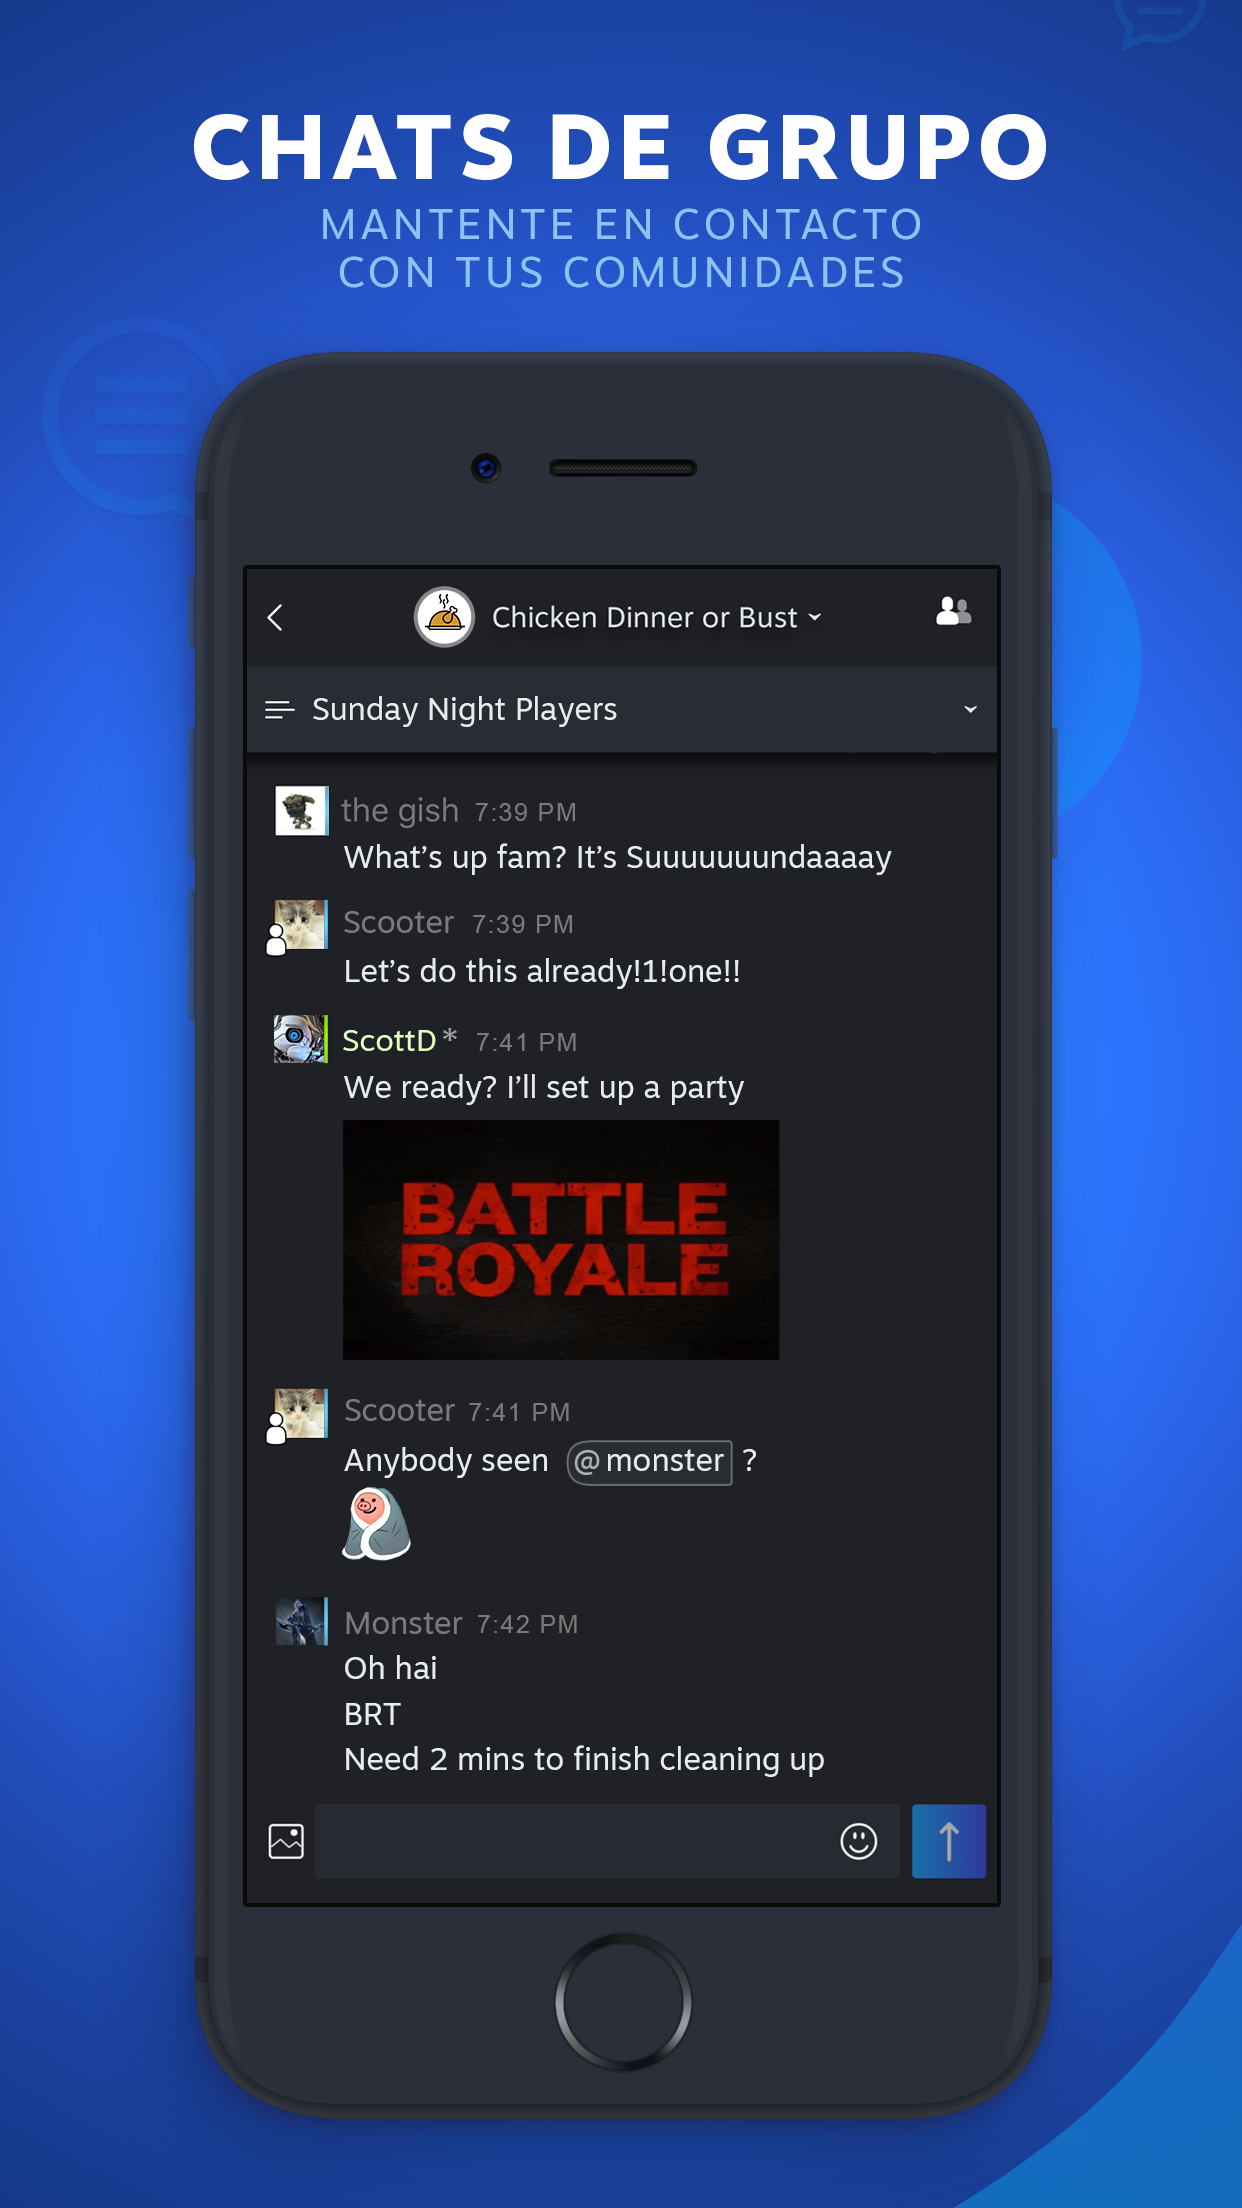Open the gish's profile avatar
The height and width of the screenshot is (2208, 1242).
click(x=301, y=810)
